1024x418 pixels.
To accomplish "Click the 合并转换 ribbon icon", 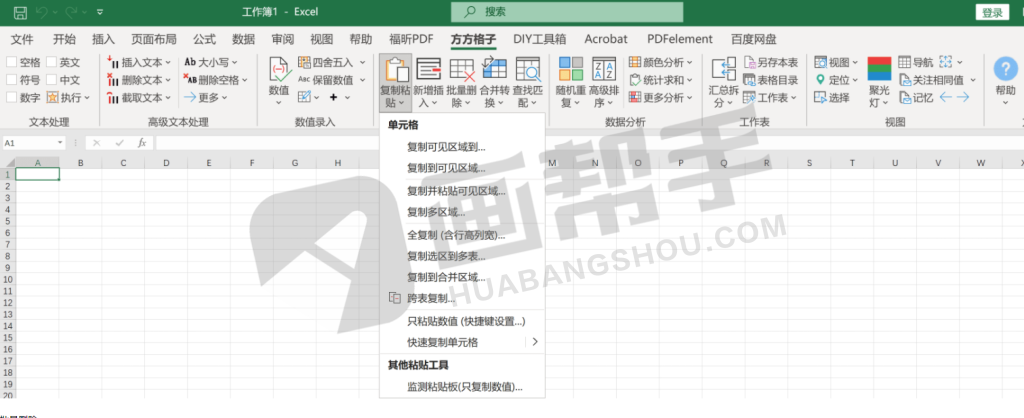I will [494, 70].
